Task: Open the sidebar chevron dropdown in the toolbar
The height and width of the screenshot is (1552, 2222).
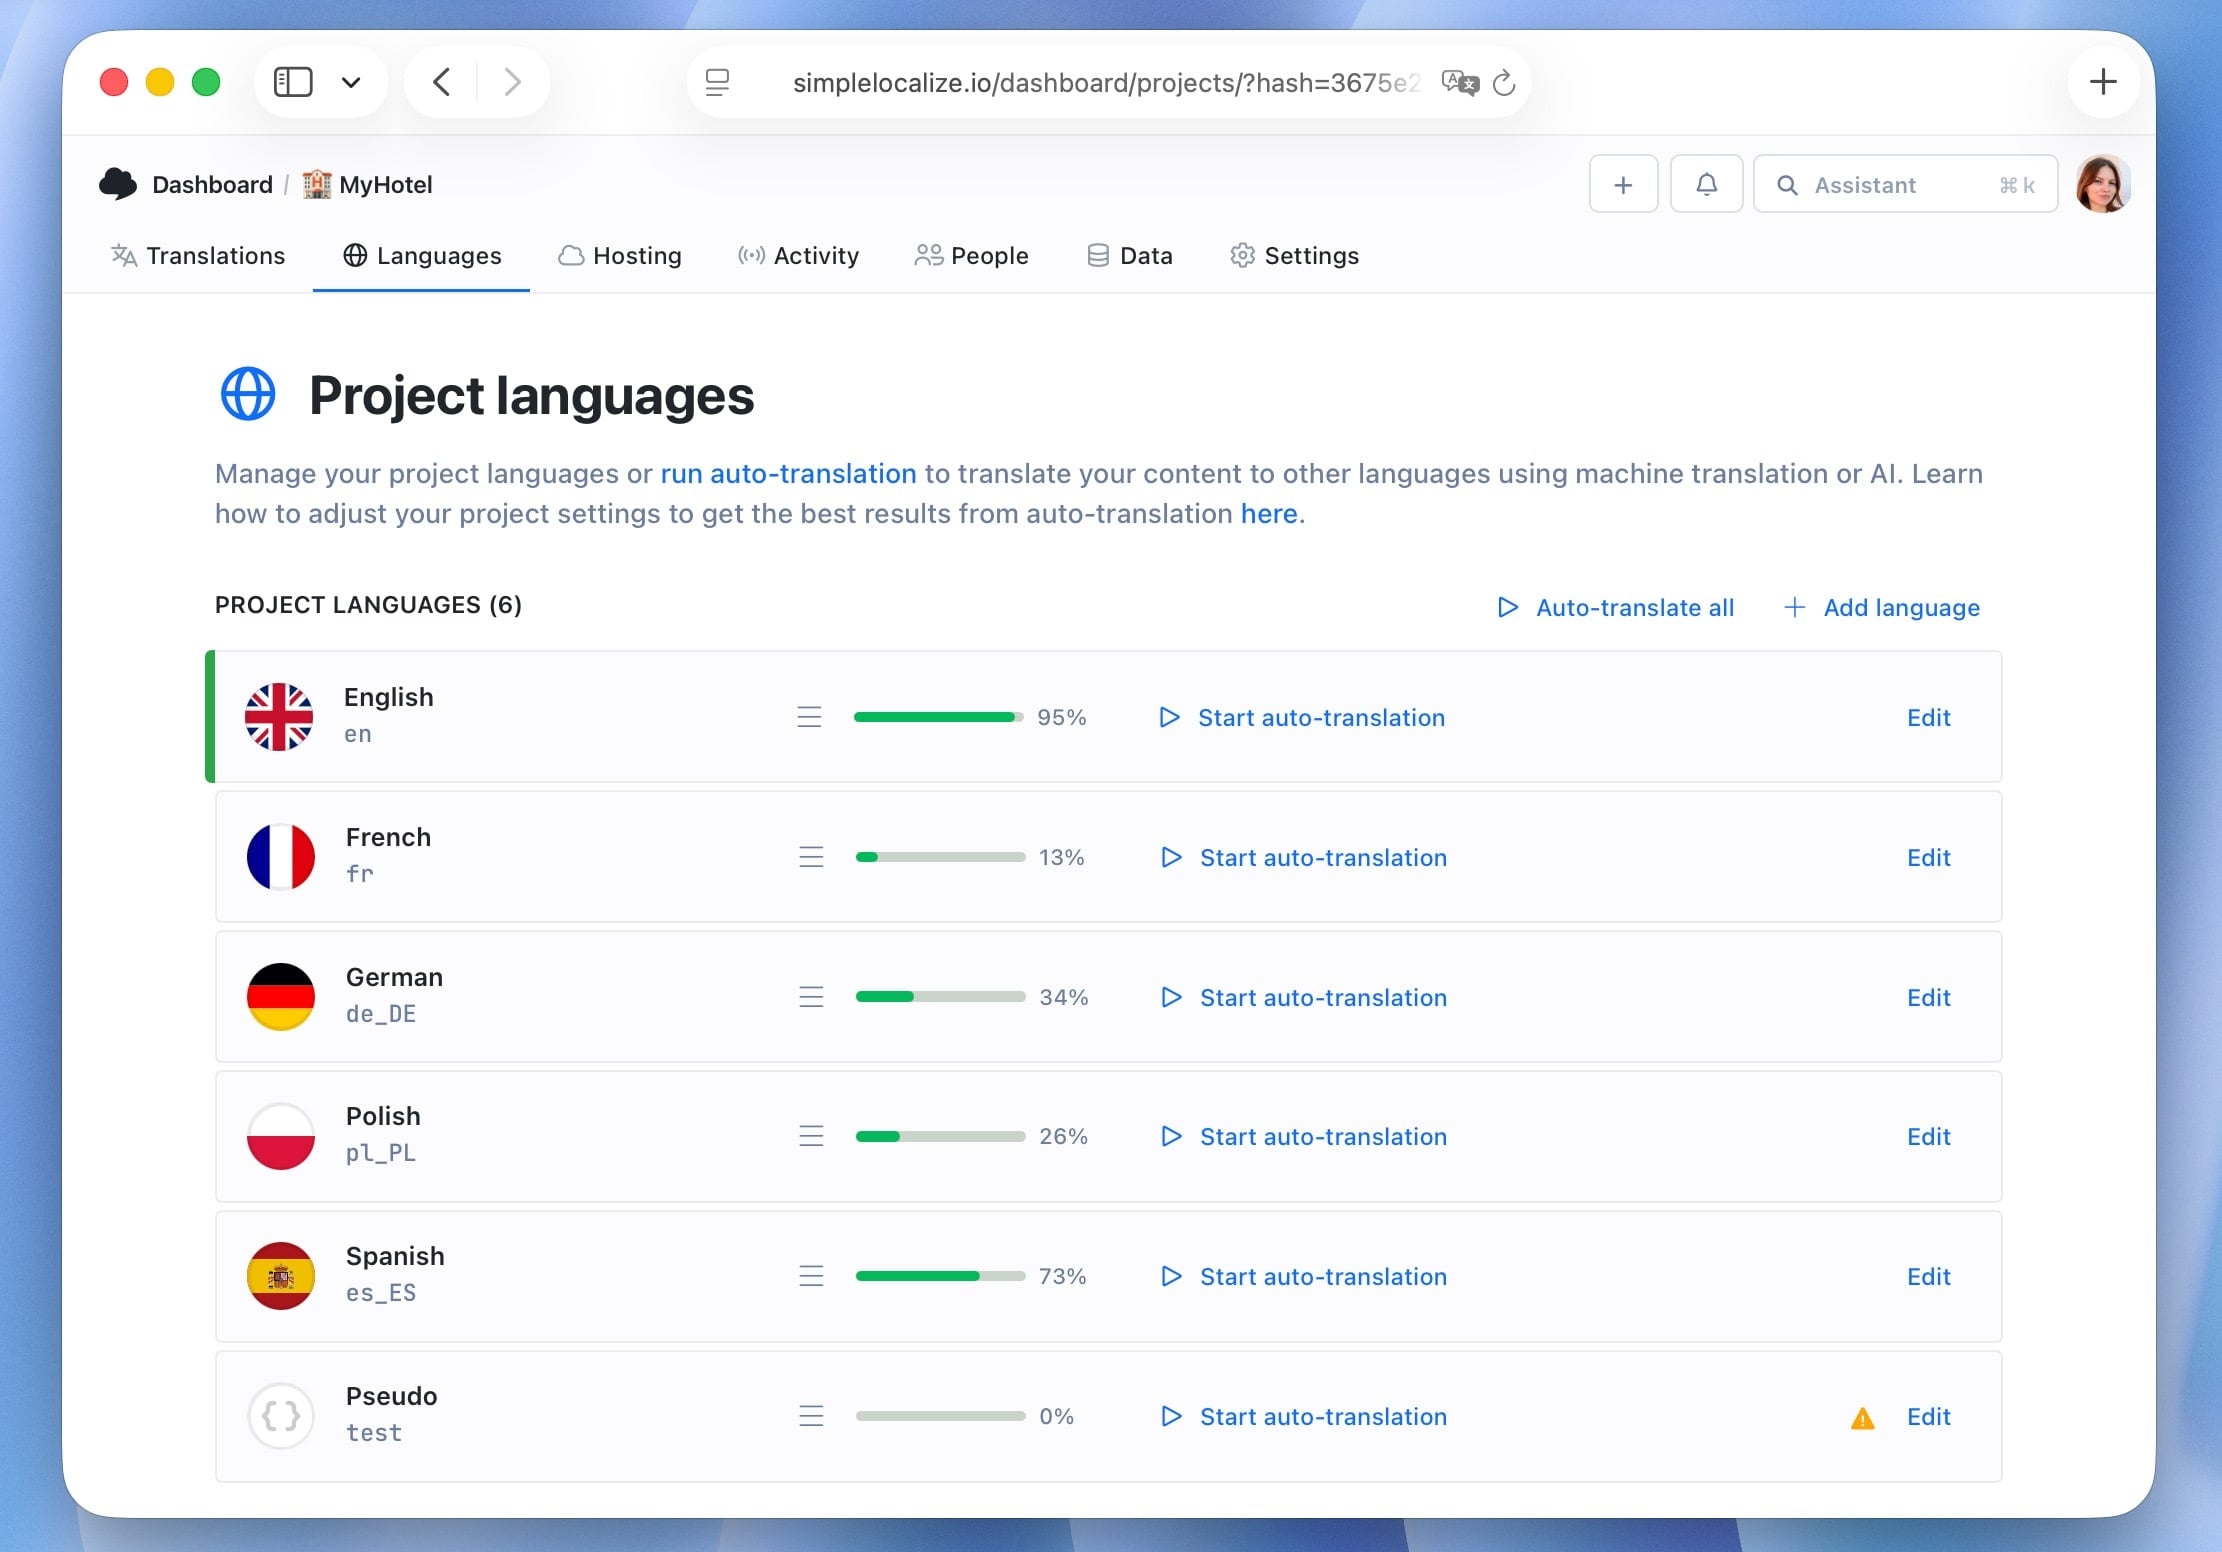Action: click(x=351, y=81)
